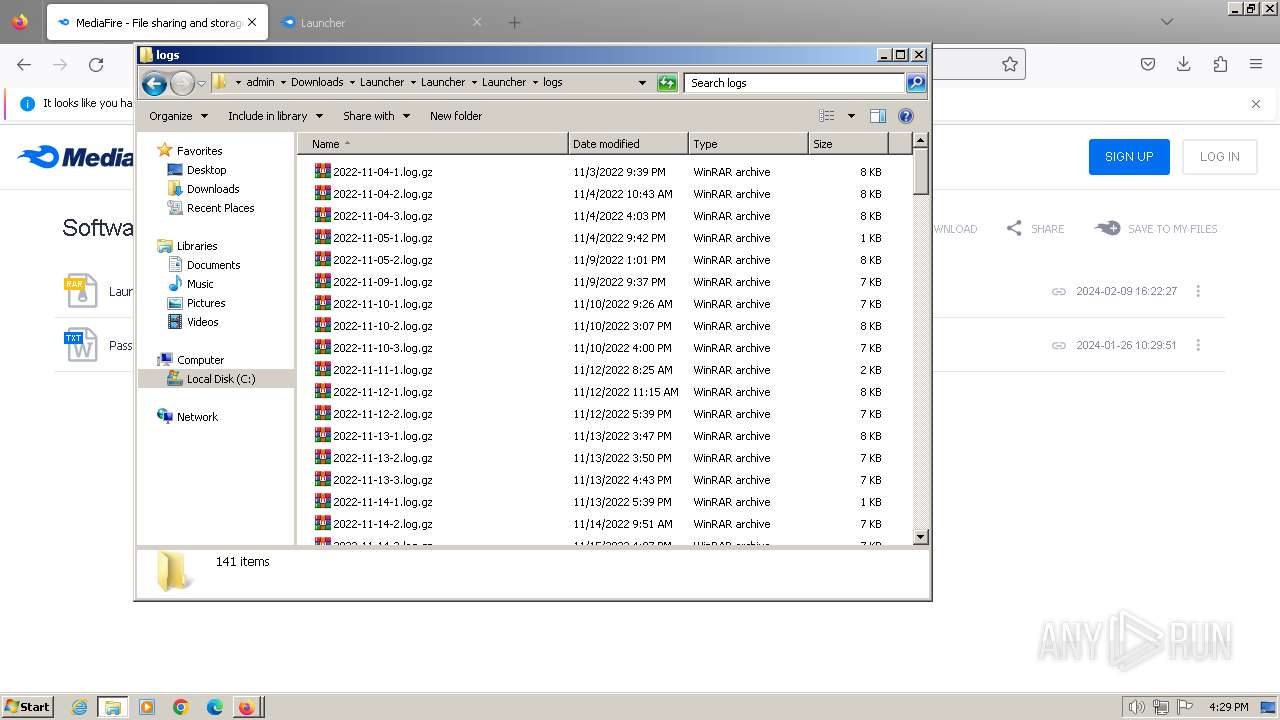The height and width of the screenshot is (720, 1280).
Task: Click the search magnifier icon in Explorer
Action: coord(916,83)
